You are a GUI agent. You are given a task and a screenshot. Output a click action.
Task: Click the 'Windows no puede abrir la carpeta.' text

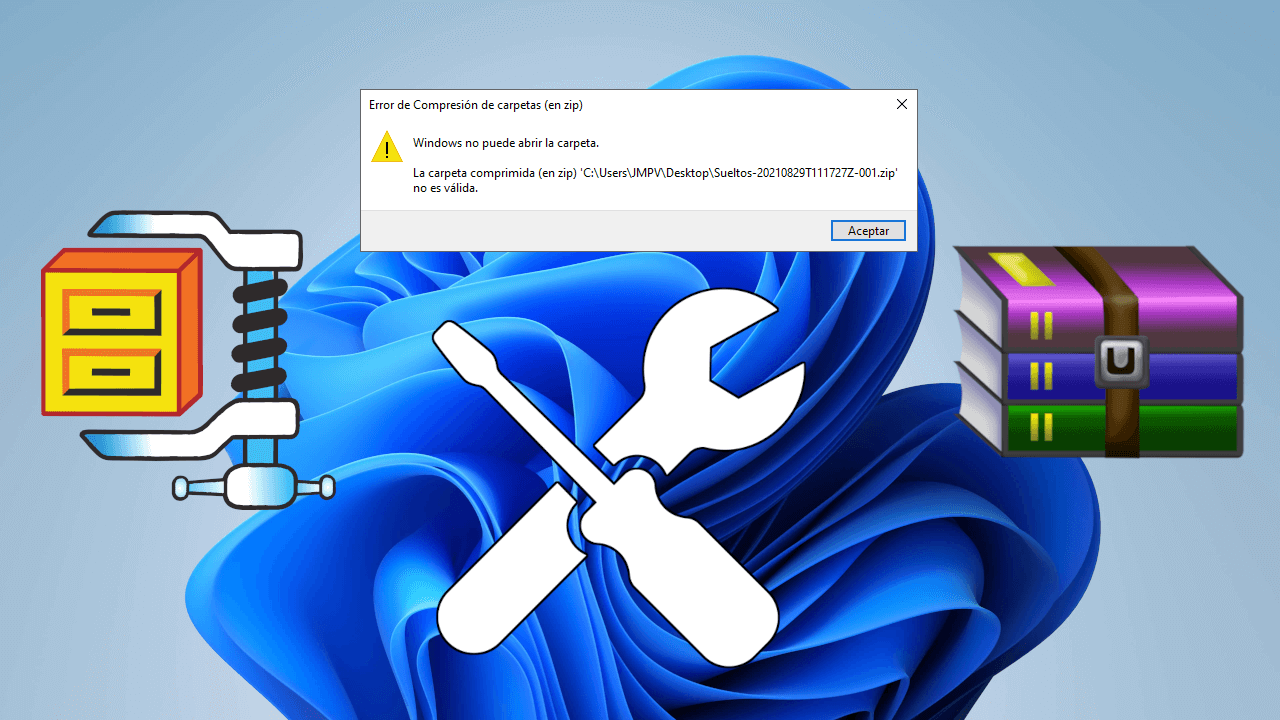click(506, 143)
